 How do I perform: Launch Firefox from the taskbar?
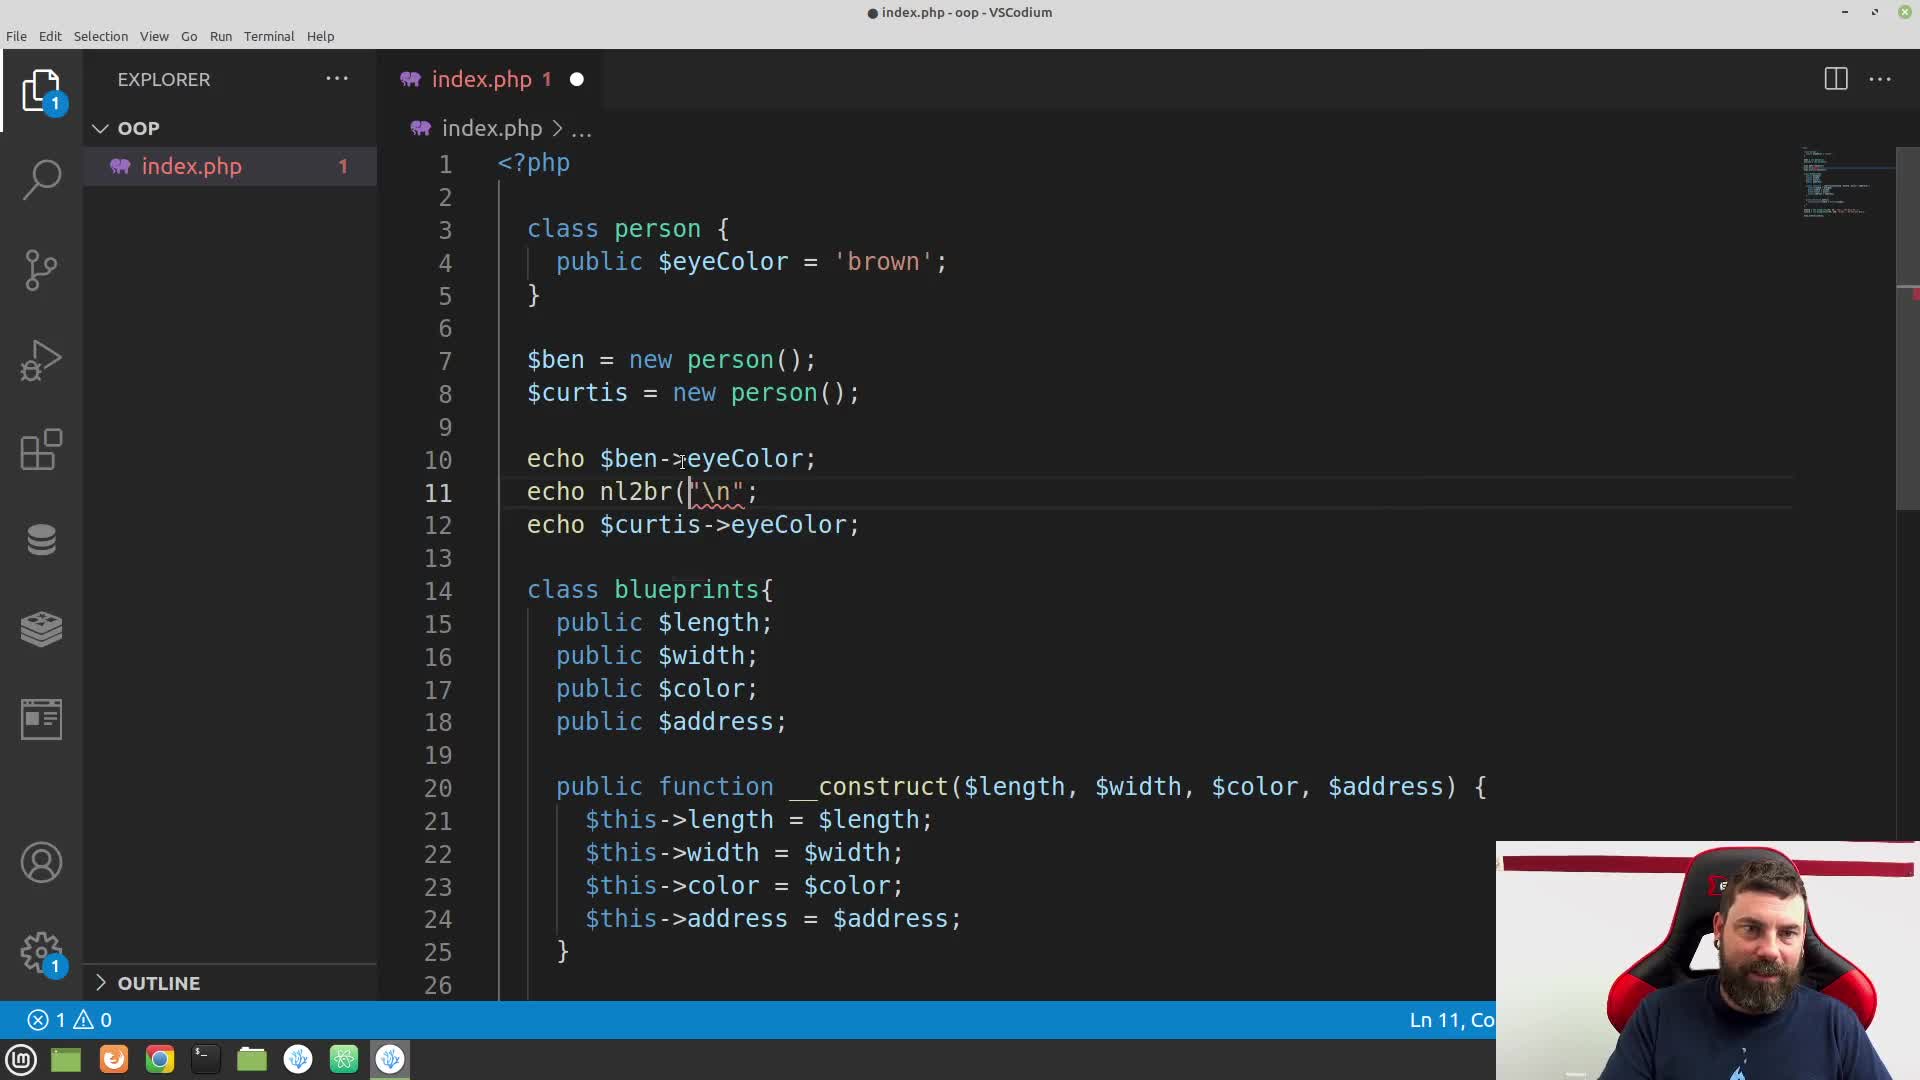114,1059
